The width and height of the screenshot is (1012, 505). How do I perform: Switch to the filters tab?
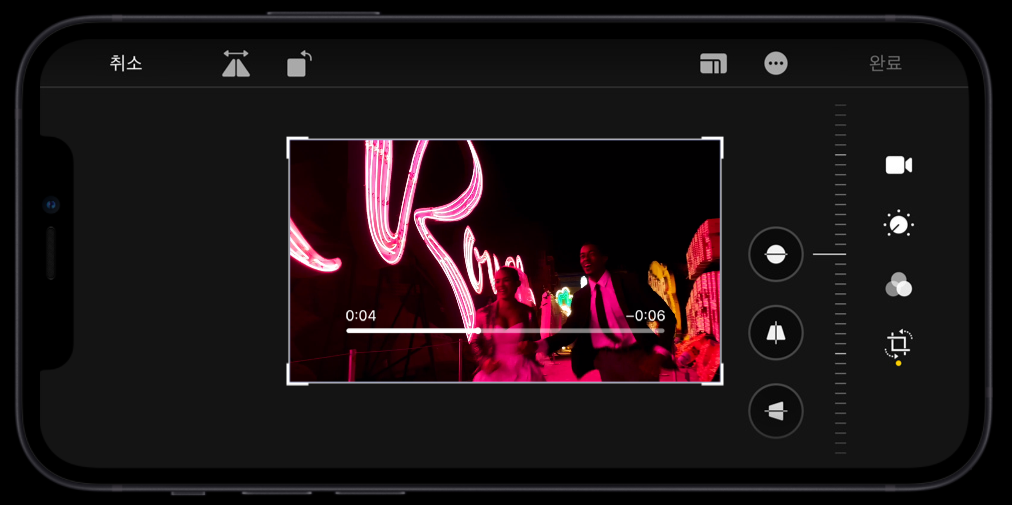pyautogui.click(x=898, y=284)
